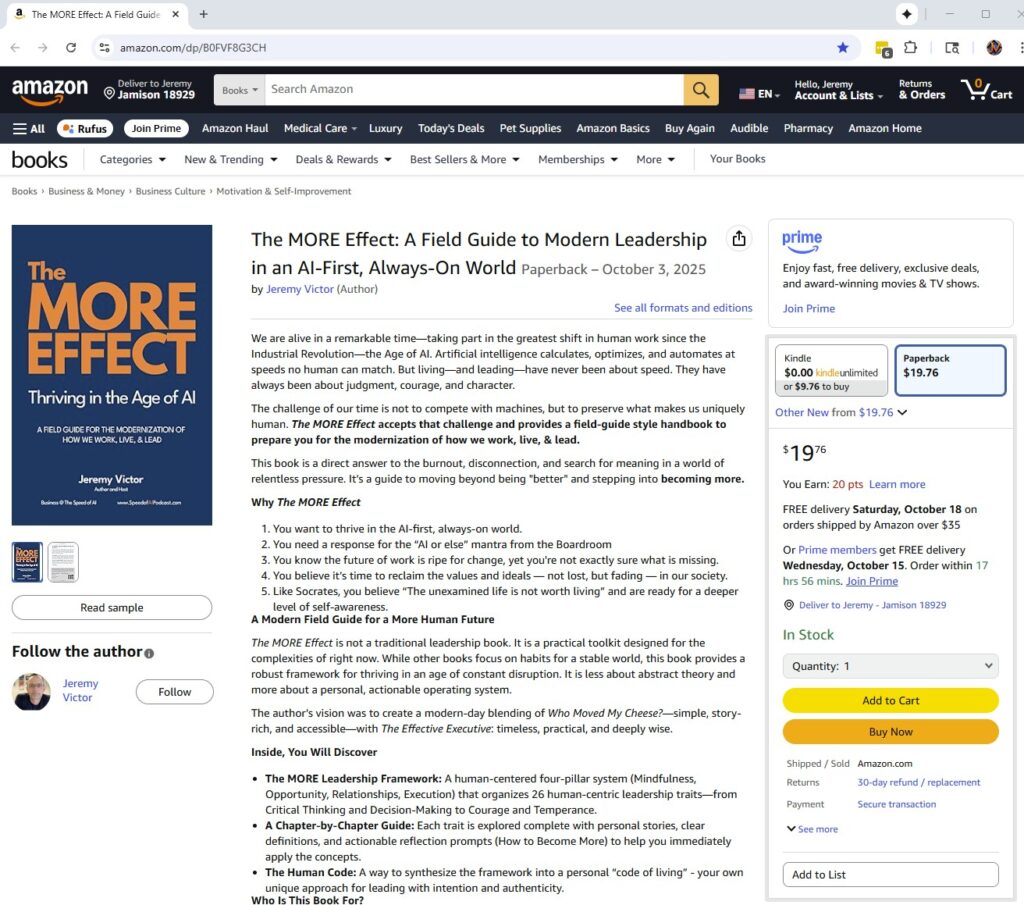Image resolution: width=1024 pixels, height=905 pixels.
Task: Click the orange search magnifier button
Action: click(x=701, y=90)
